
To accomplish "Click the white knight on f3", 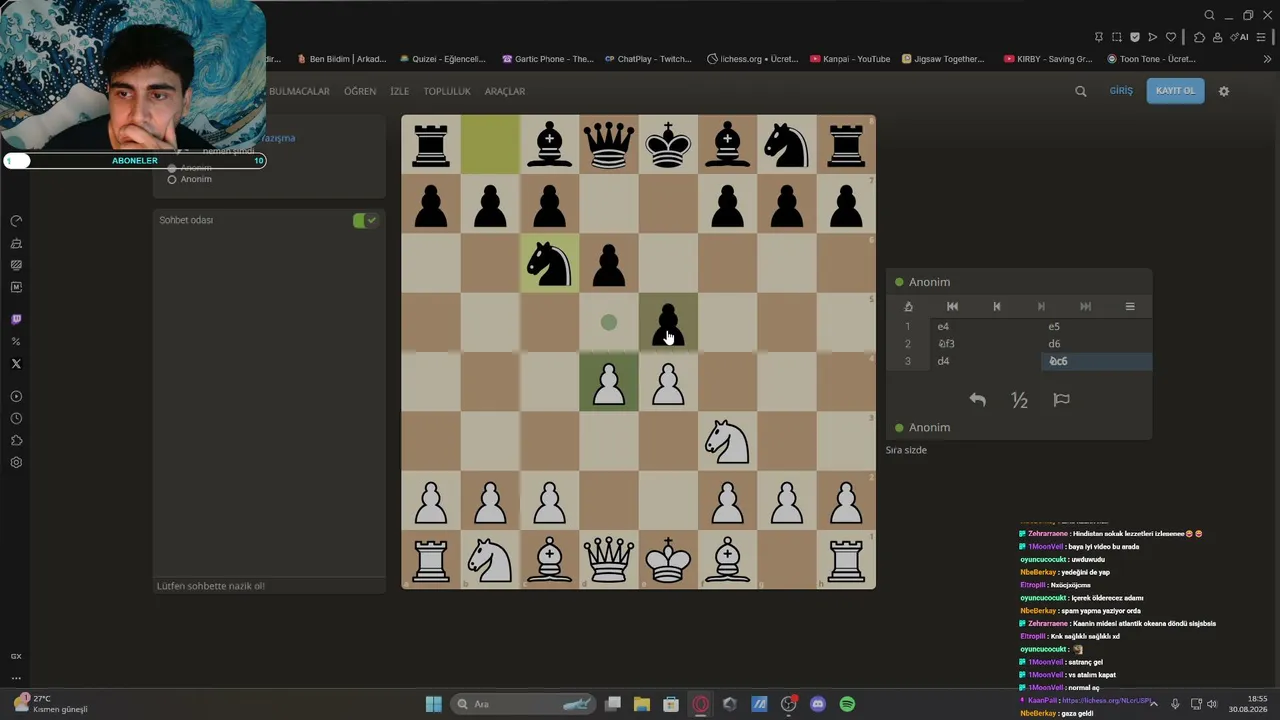I will [x=727, y=441].
